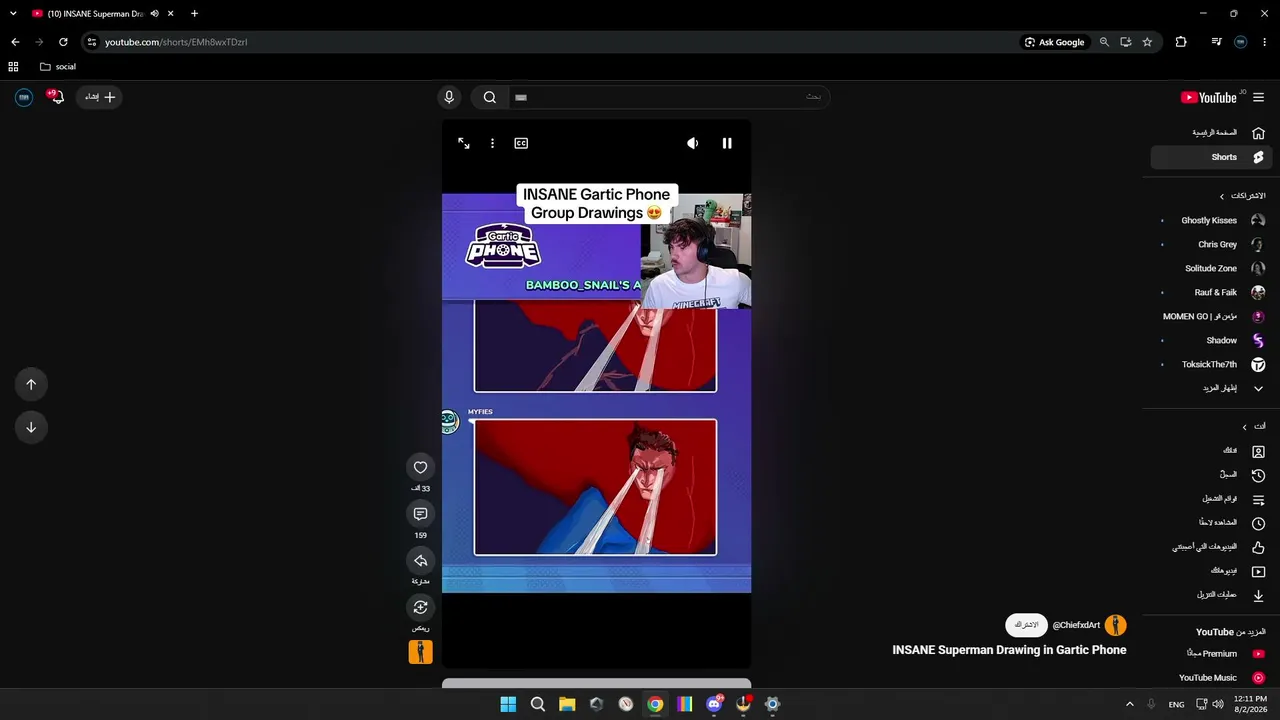Screen dimensions: 1280x720
Task: Open the YouTube account avatar menu
Action: coord(24,97)
